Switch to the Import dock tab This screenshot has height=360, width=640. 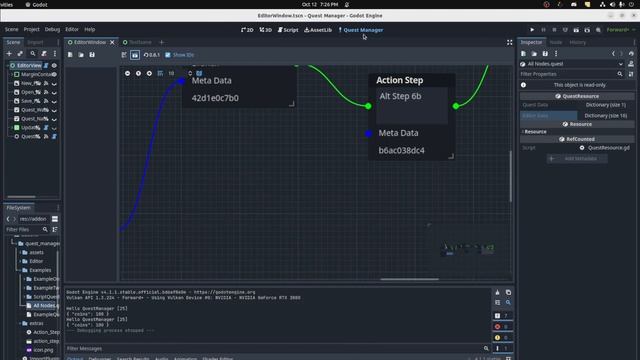35,42
